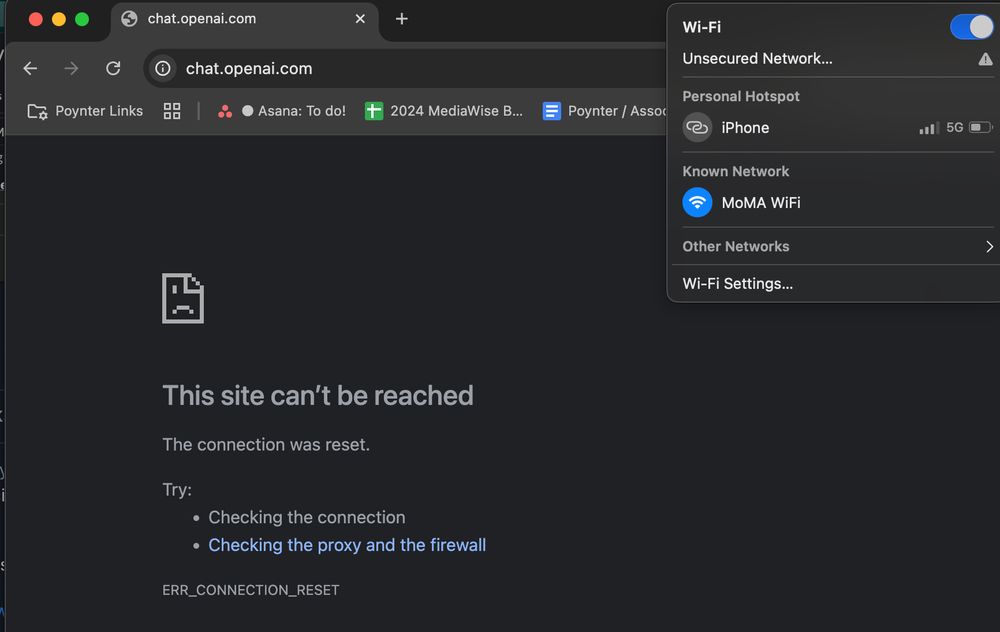Viewport: 1000px width, 632px height.
Task: Click "The connection was reset." message
Action: (x=266, y=445)
